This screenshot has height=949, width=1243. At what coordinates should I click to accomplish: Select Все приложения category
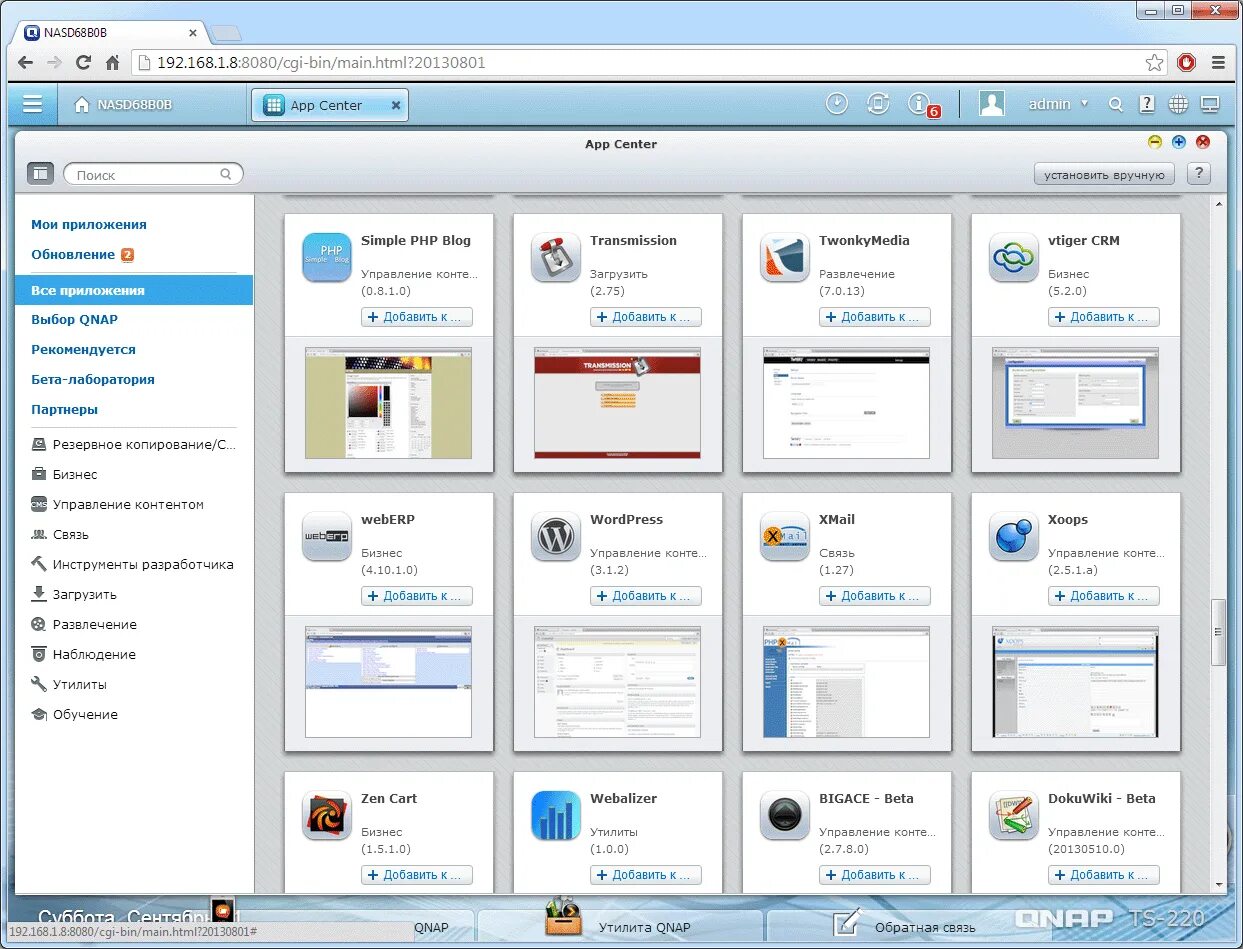point(134,290)
